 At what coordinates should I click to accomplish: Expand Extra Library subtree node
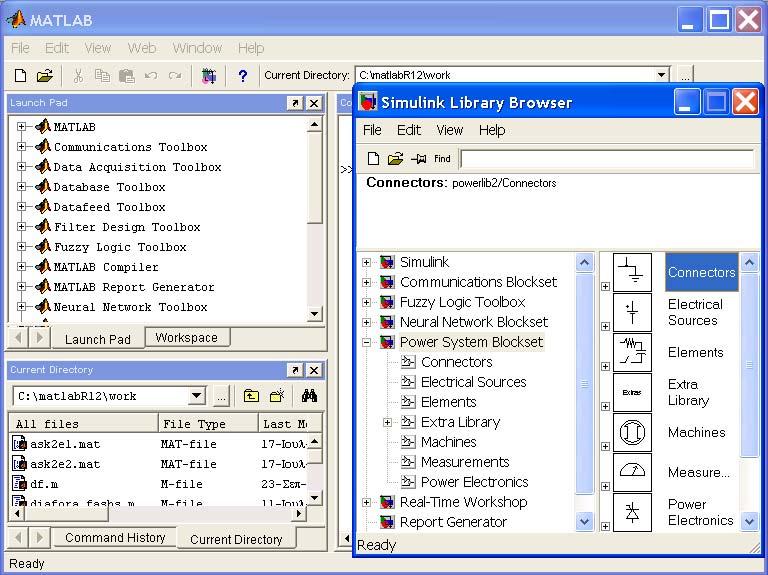pos(387,422)
